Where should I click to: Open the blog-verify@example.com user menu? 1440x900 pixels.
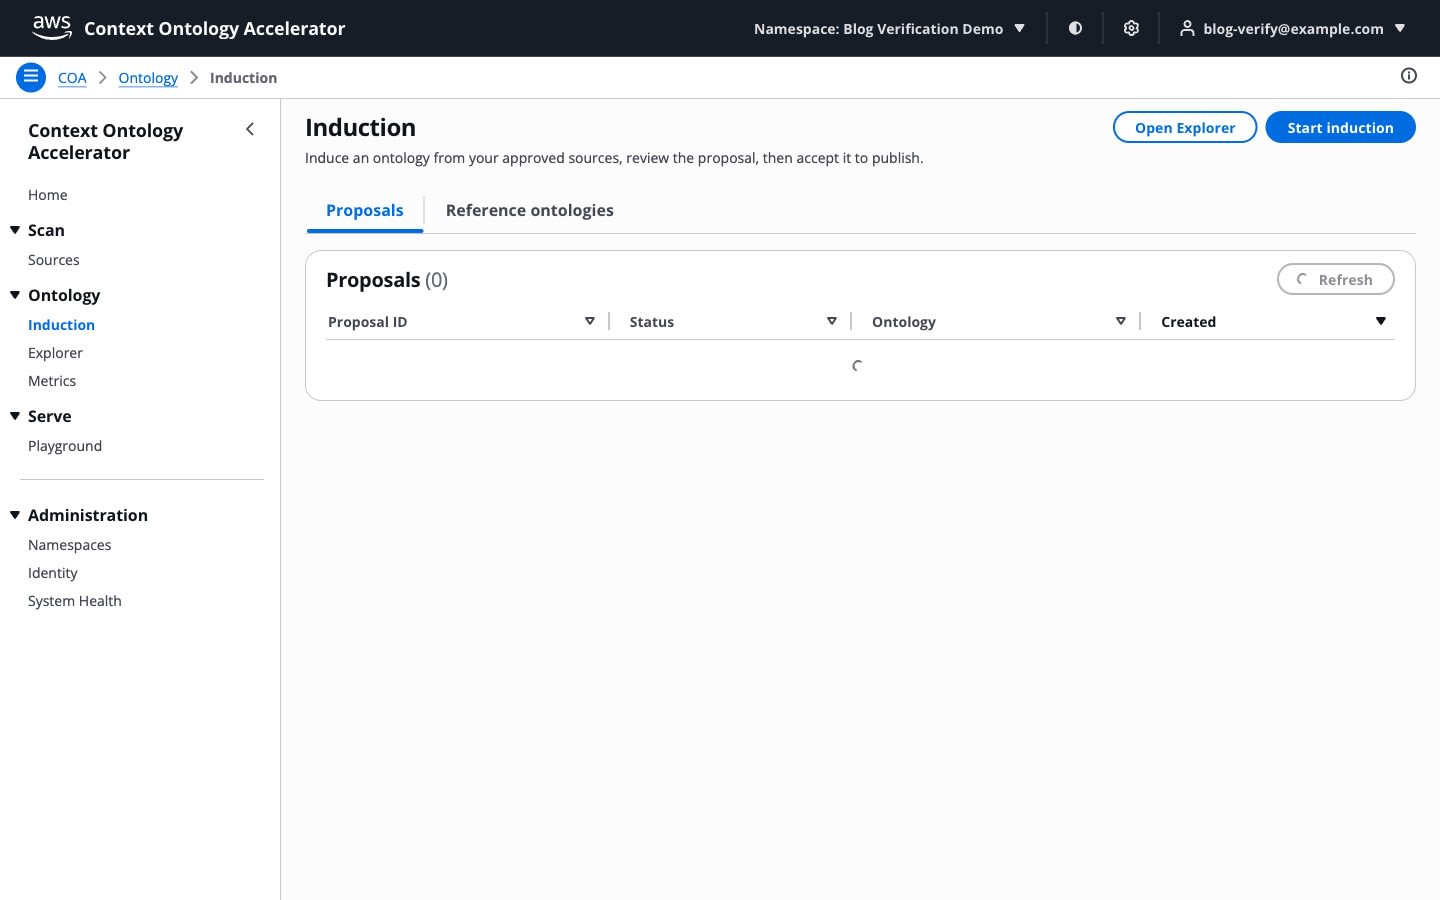[1293, 28]
